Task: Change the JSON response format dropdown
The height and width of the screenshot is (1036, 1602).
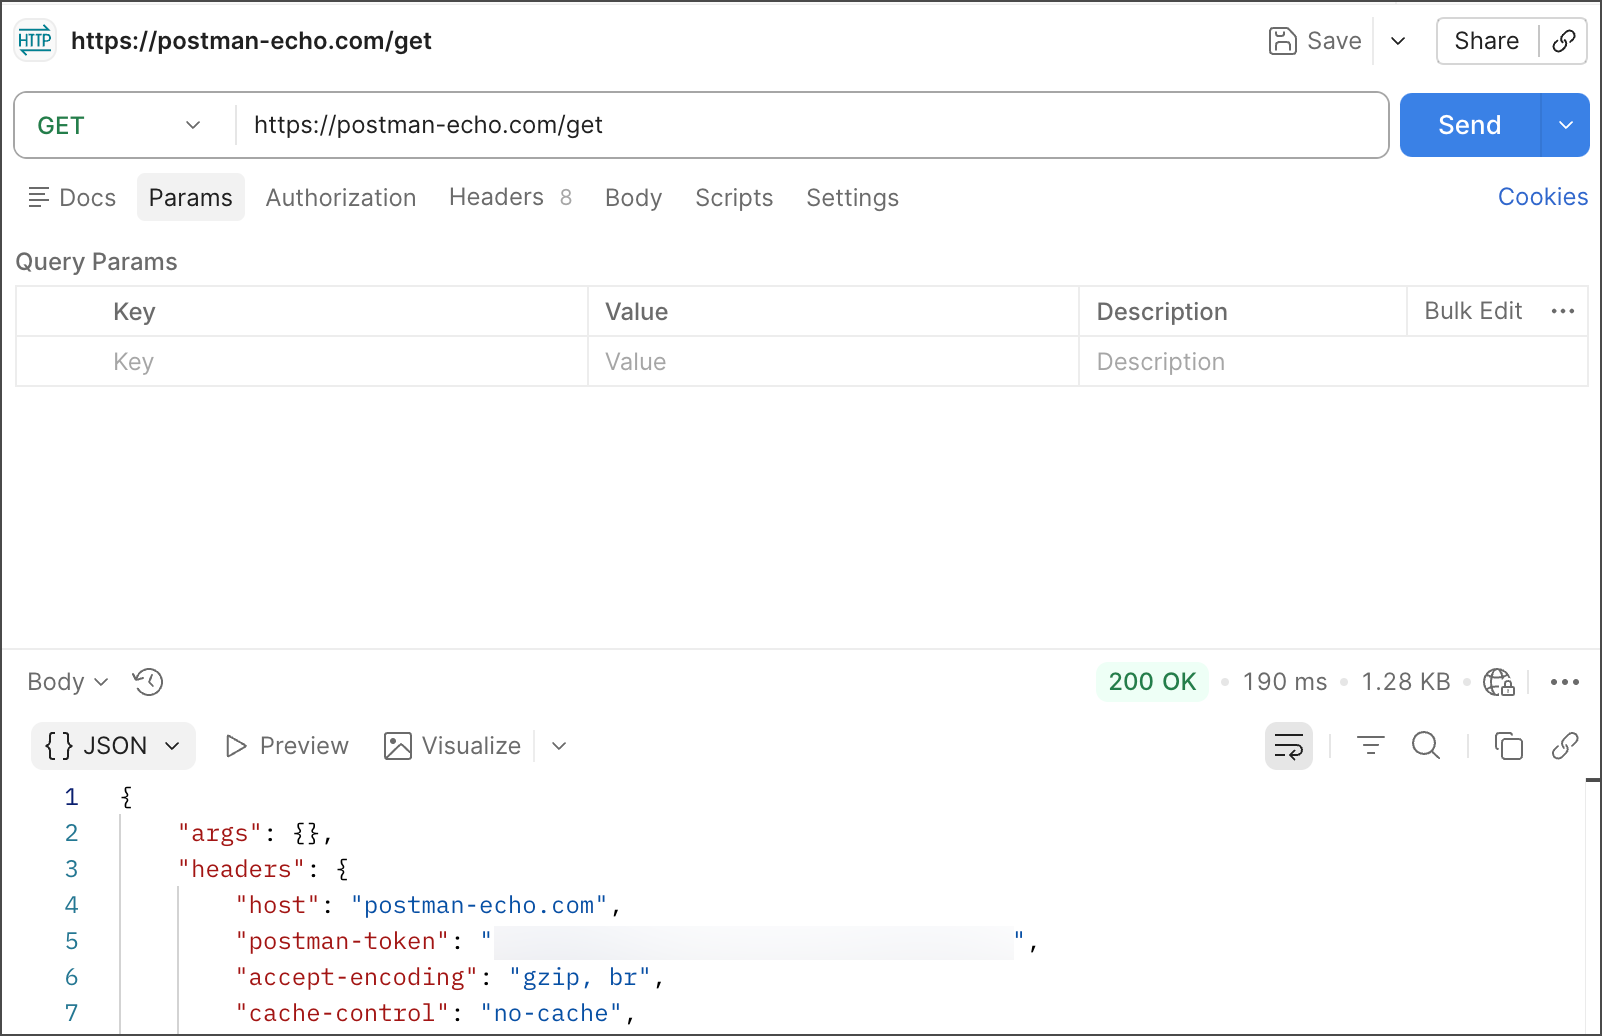Action: [x=113, y=746]
